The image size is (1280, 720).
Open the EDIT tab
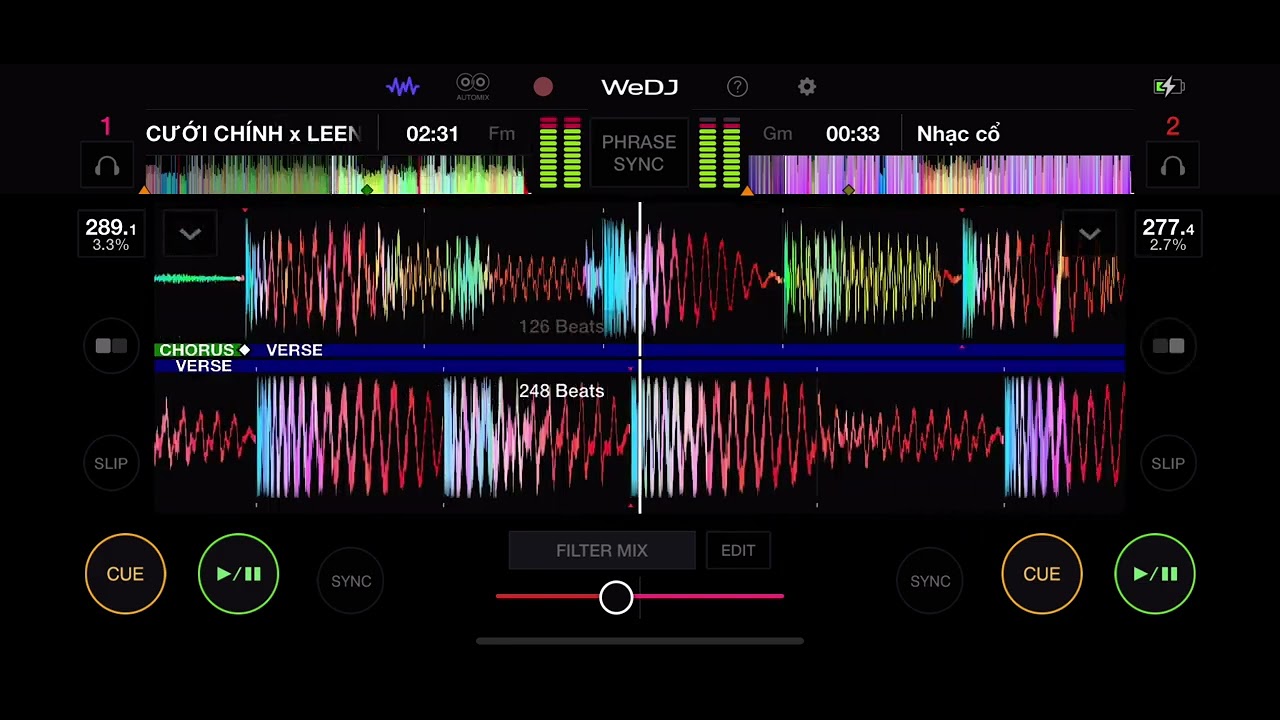point(738,551)
